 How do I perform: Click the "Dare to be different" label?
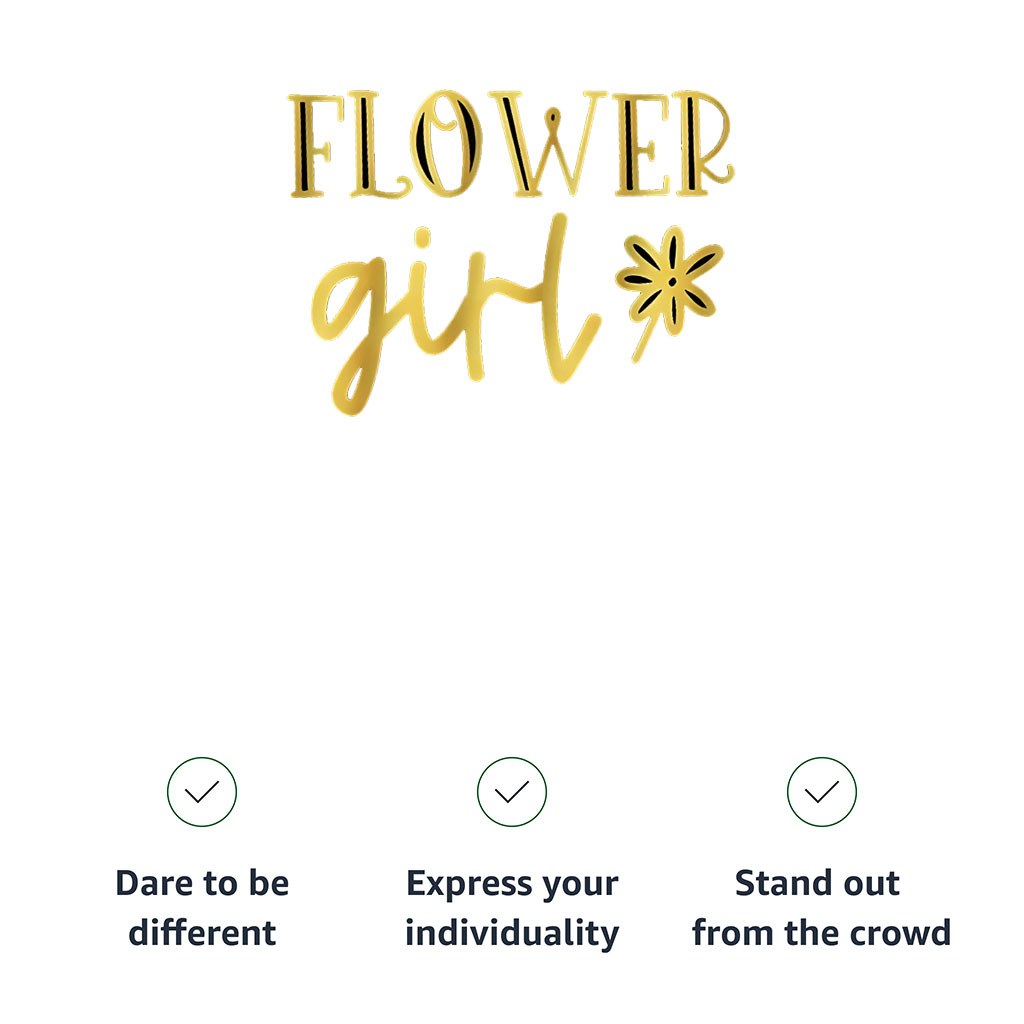pyautogui.click(x=202, y=908)
